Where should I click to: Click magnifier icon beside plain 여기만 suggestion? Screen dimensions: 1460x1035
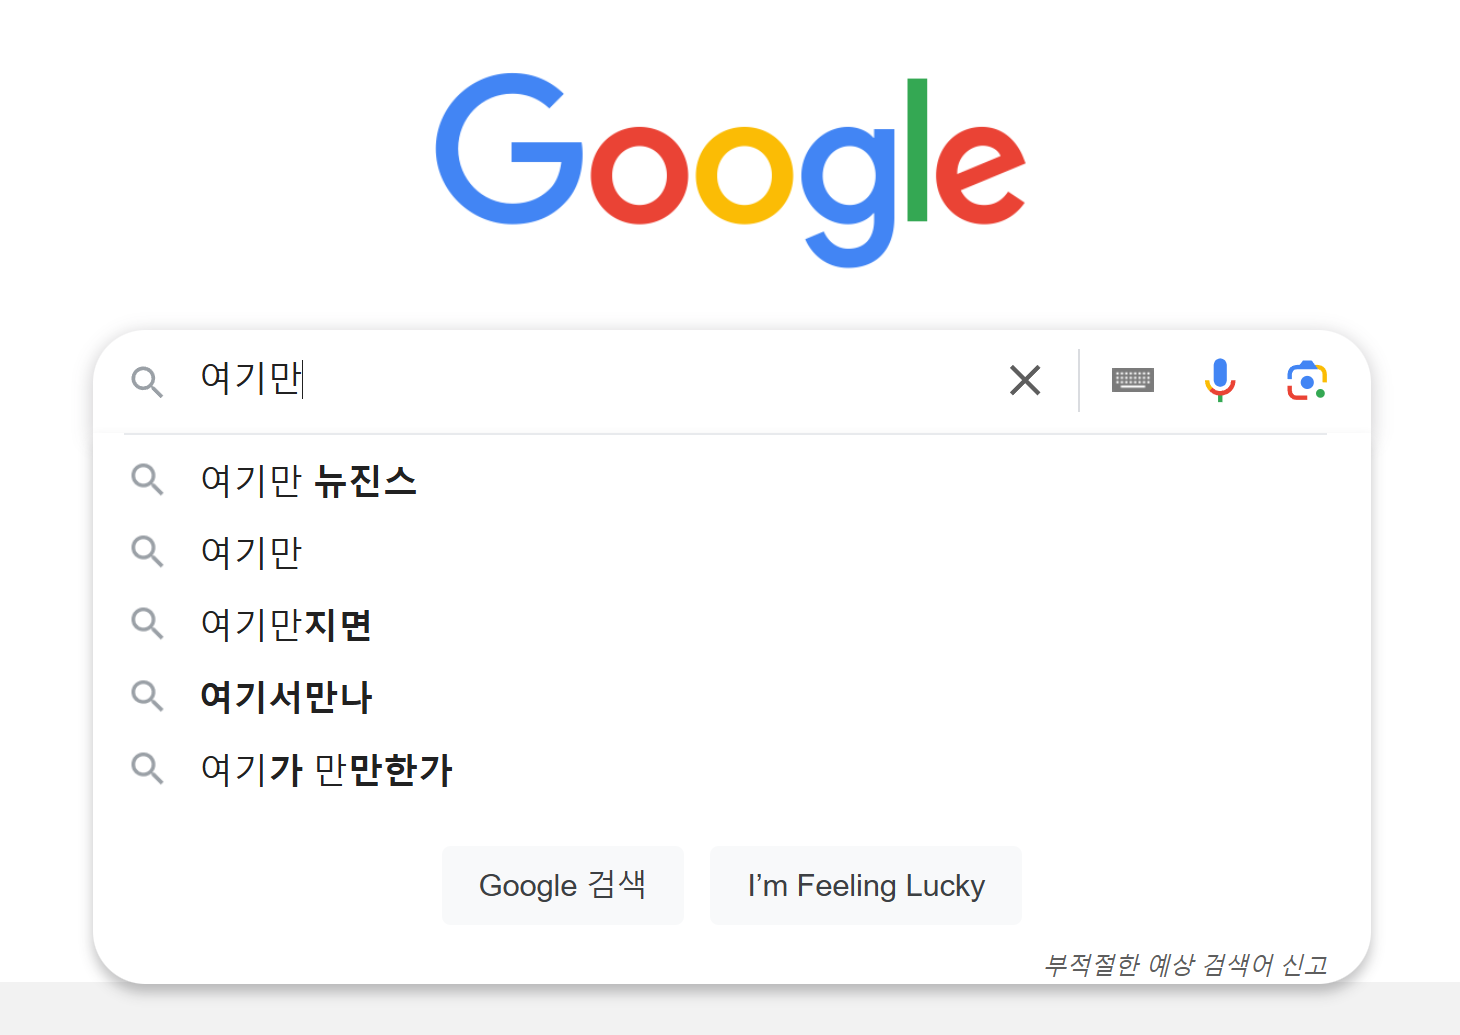coord(147,552)
